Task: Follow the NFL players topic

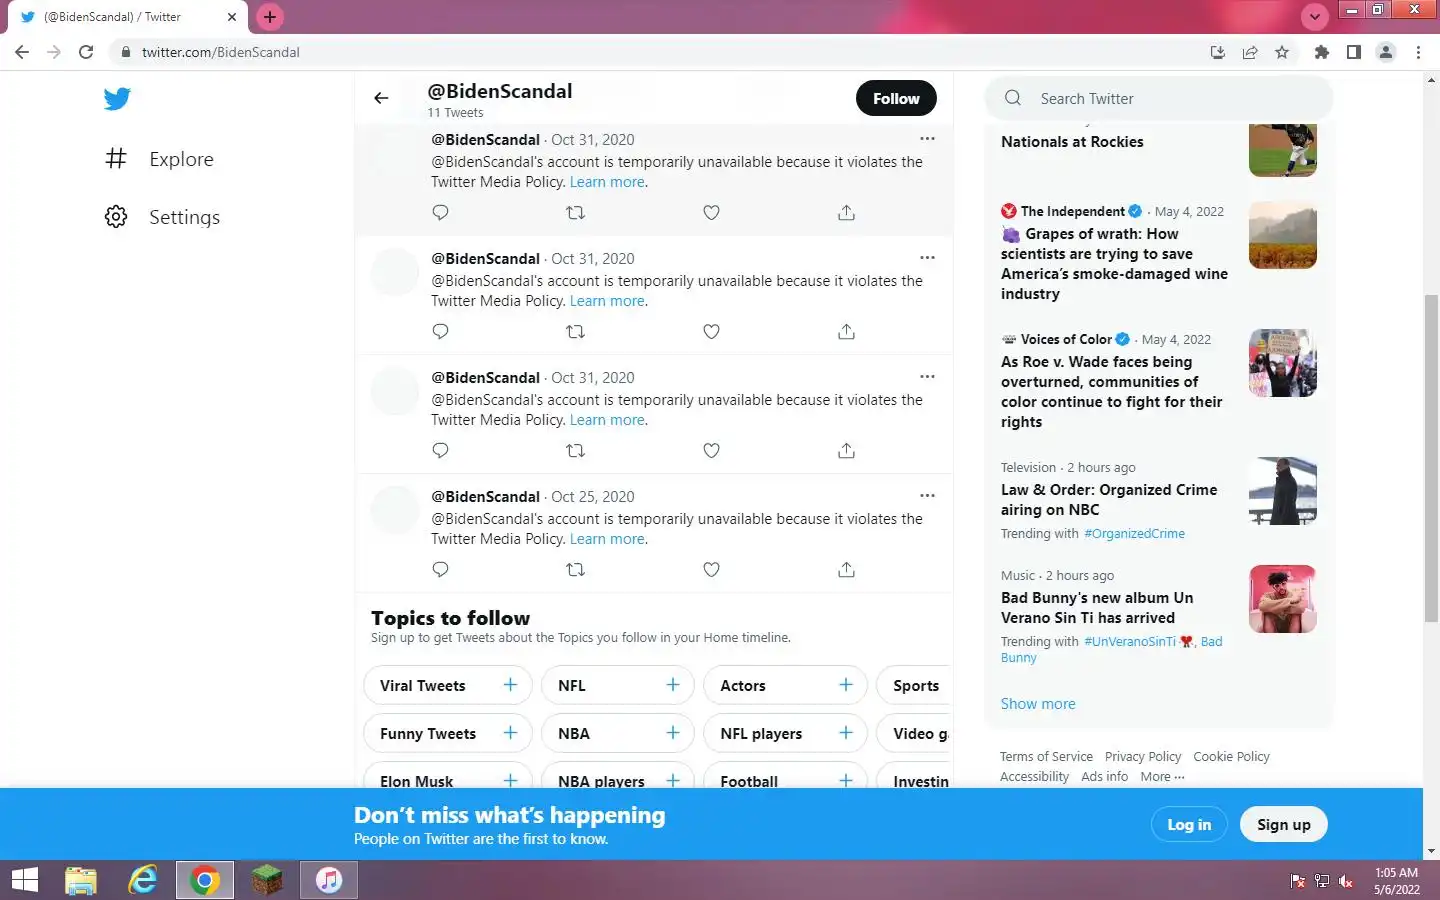Action: pos(846,733)
